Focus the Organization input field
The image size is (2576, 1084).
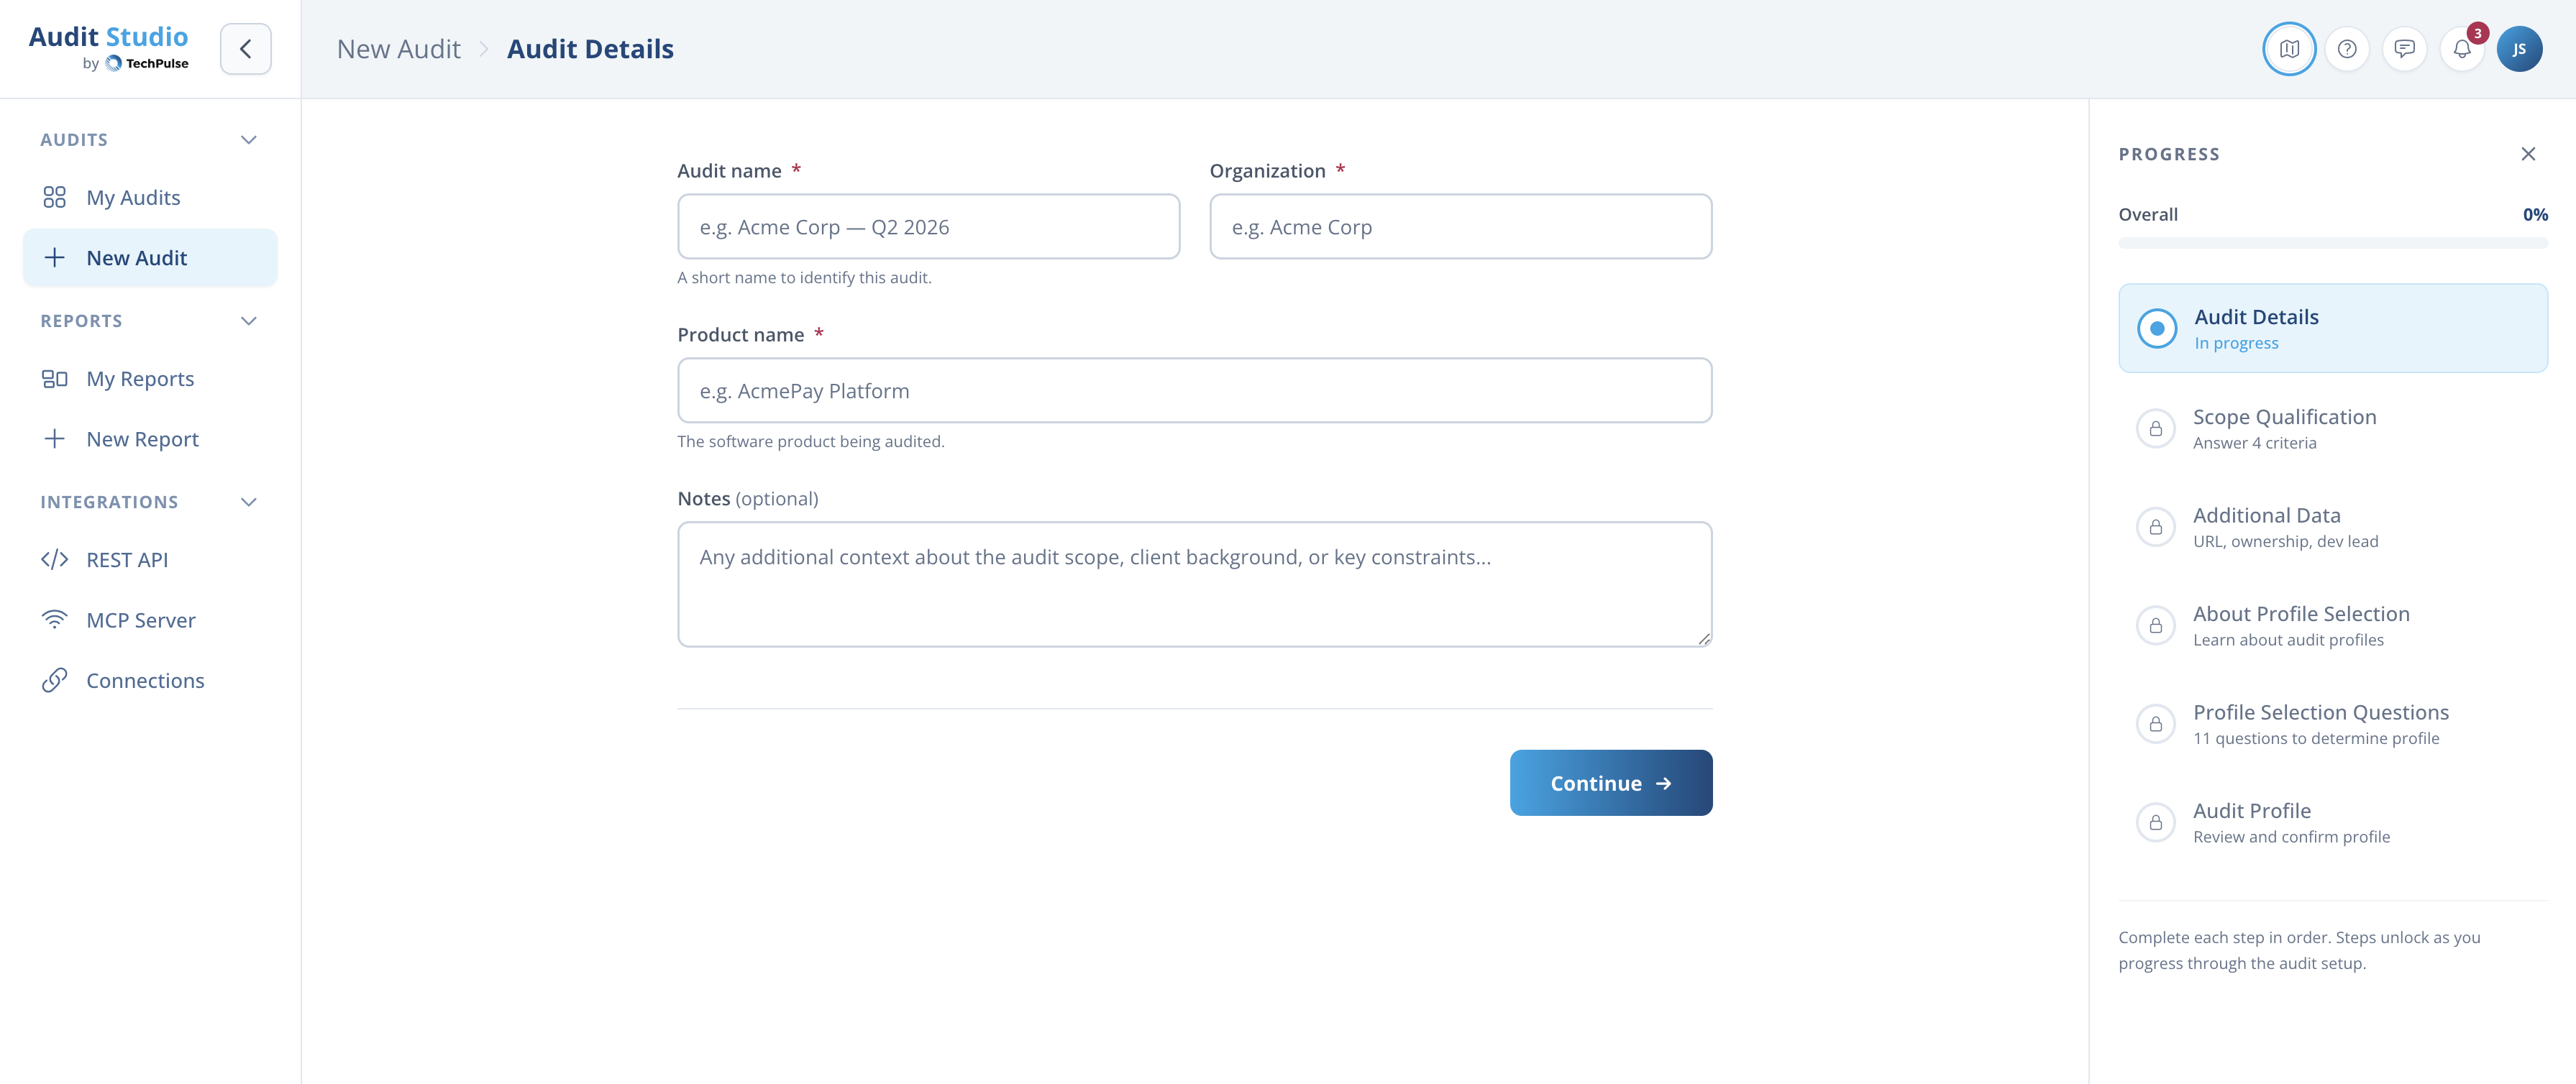click(x=1460, y=227)
